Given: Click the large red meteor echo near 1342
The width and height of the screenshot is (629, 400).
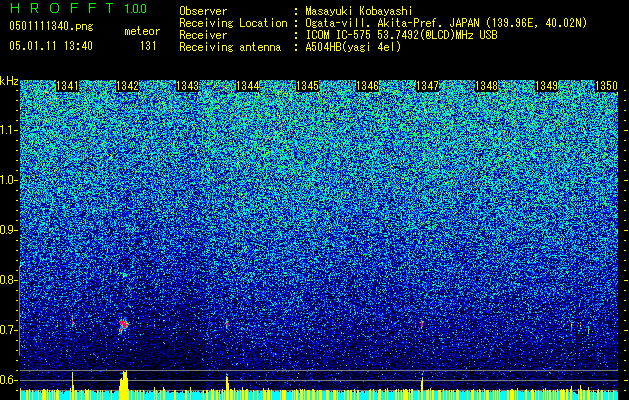Looking at the screenshot, I should (x=123, y=326).
